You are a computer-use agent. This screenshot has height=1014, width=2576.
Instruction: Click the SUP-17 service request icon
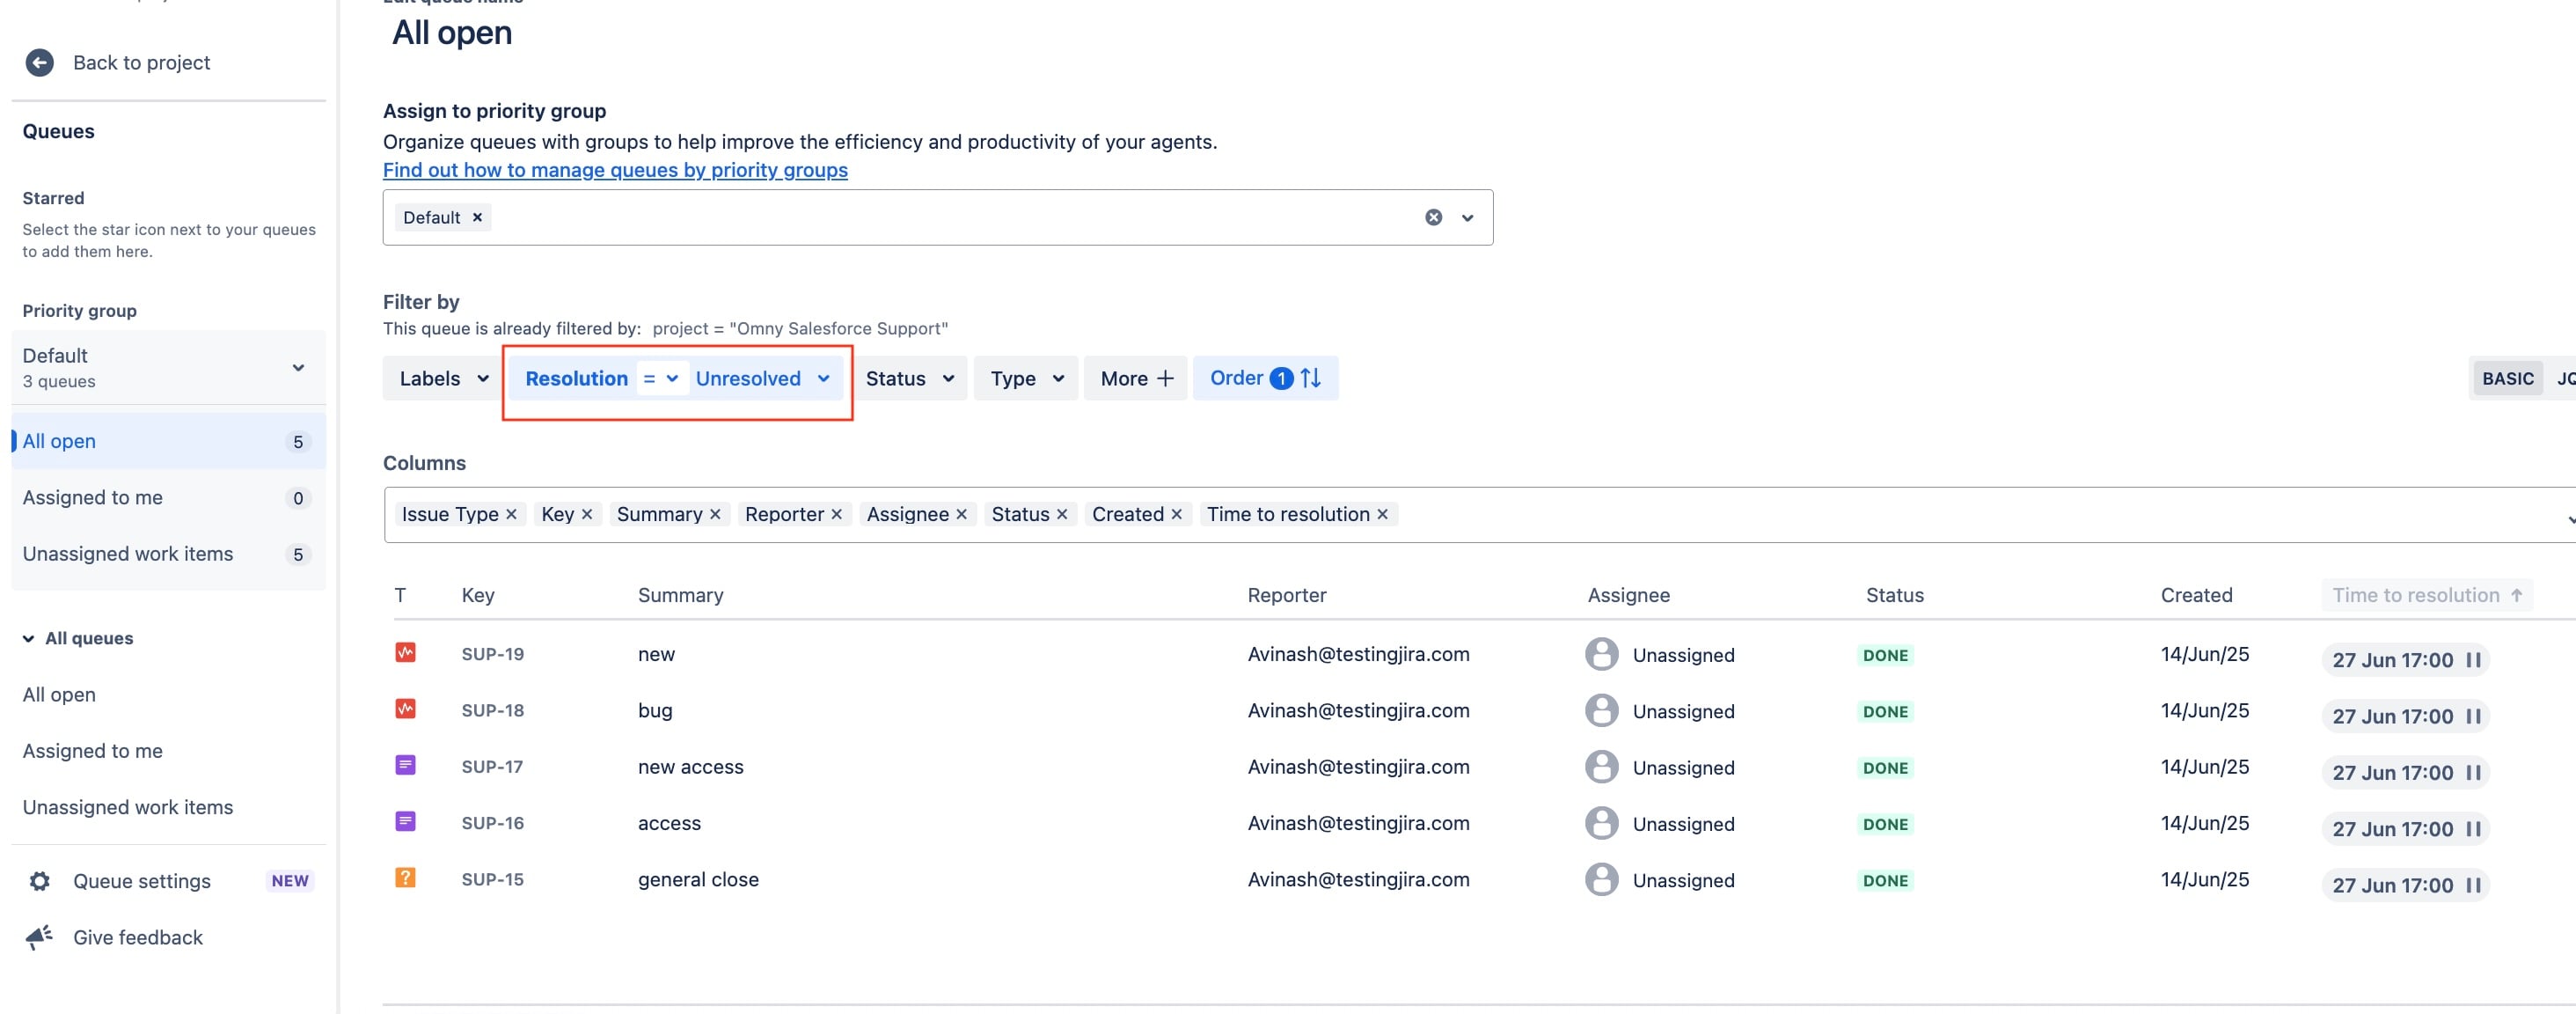(405, 766)
